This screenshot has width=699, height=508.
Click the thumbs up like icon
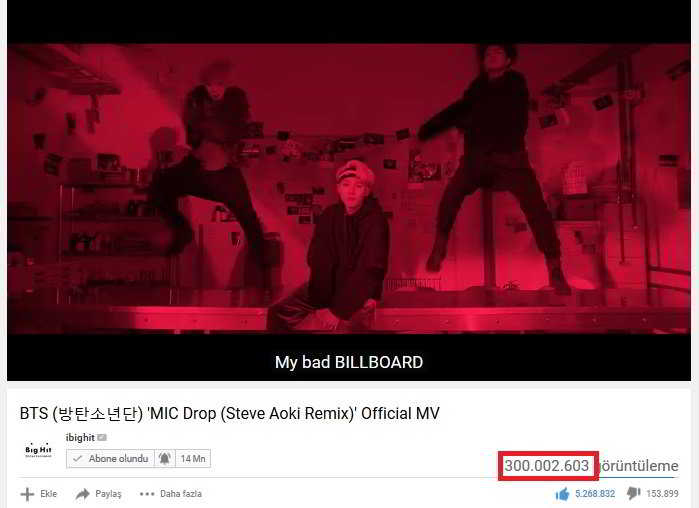563,494
